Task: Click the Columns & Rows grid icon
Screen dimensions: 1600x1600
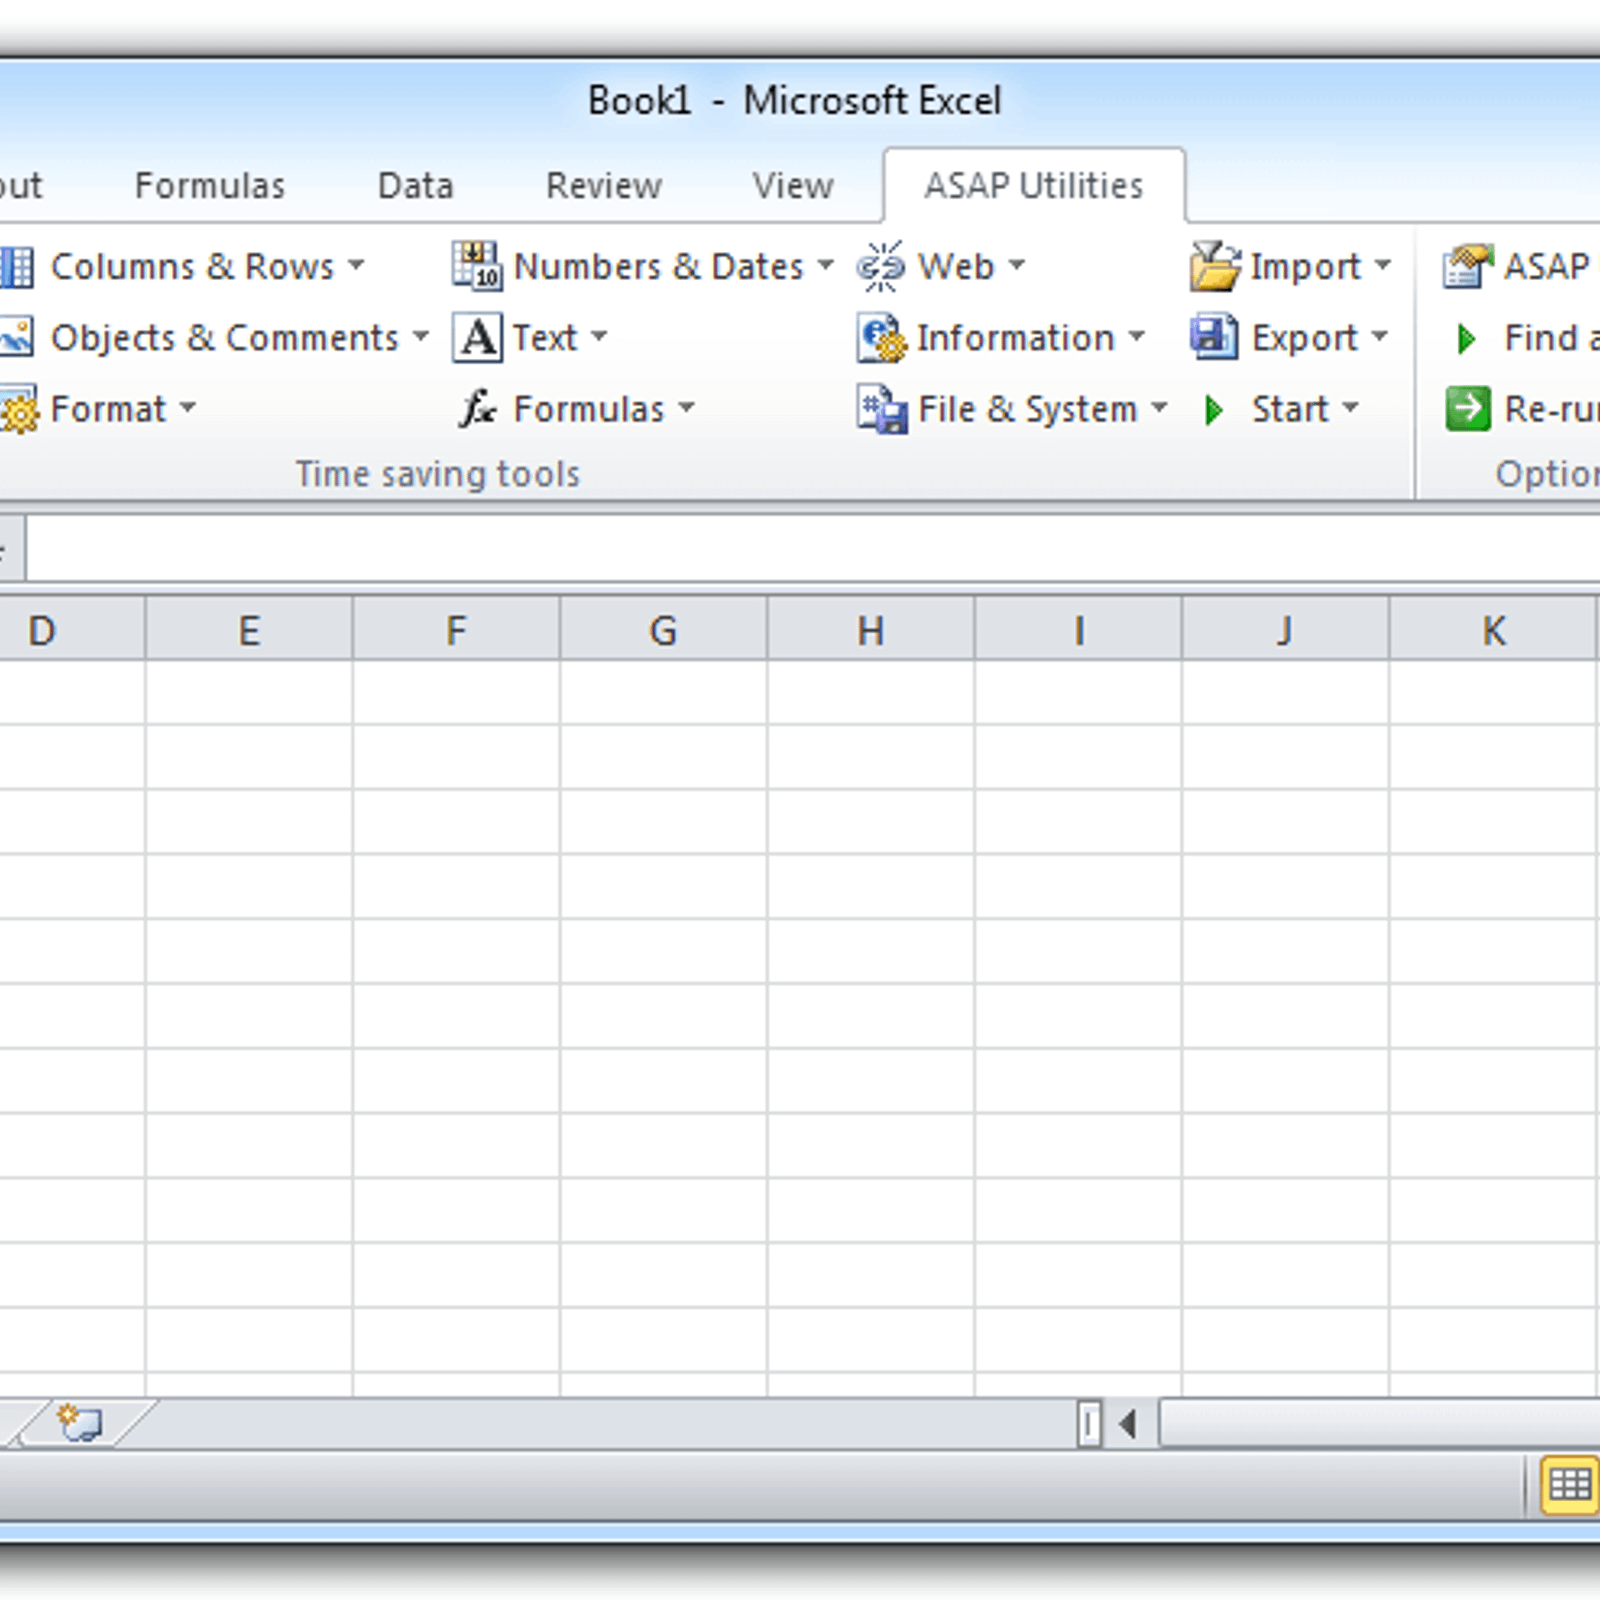Action: pyautogui.click(x=16, y=267)
